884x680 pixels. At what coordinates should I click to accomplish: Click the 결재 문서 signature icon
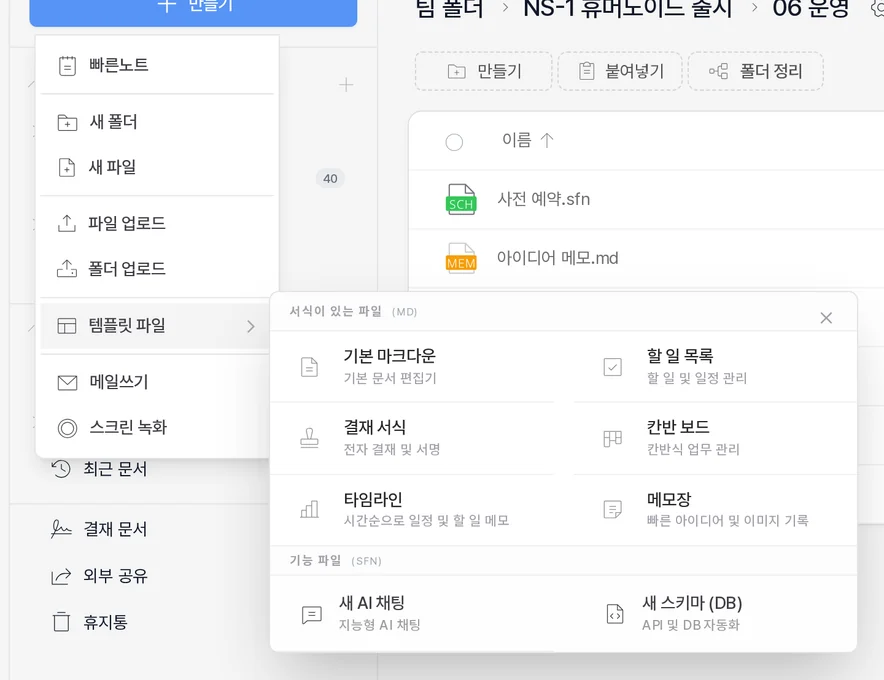point(61,529)
